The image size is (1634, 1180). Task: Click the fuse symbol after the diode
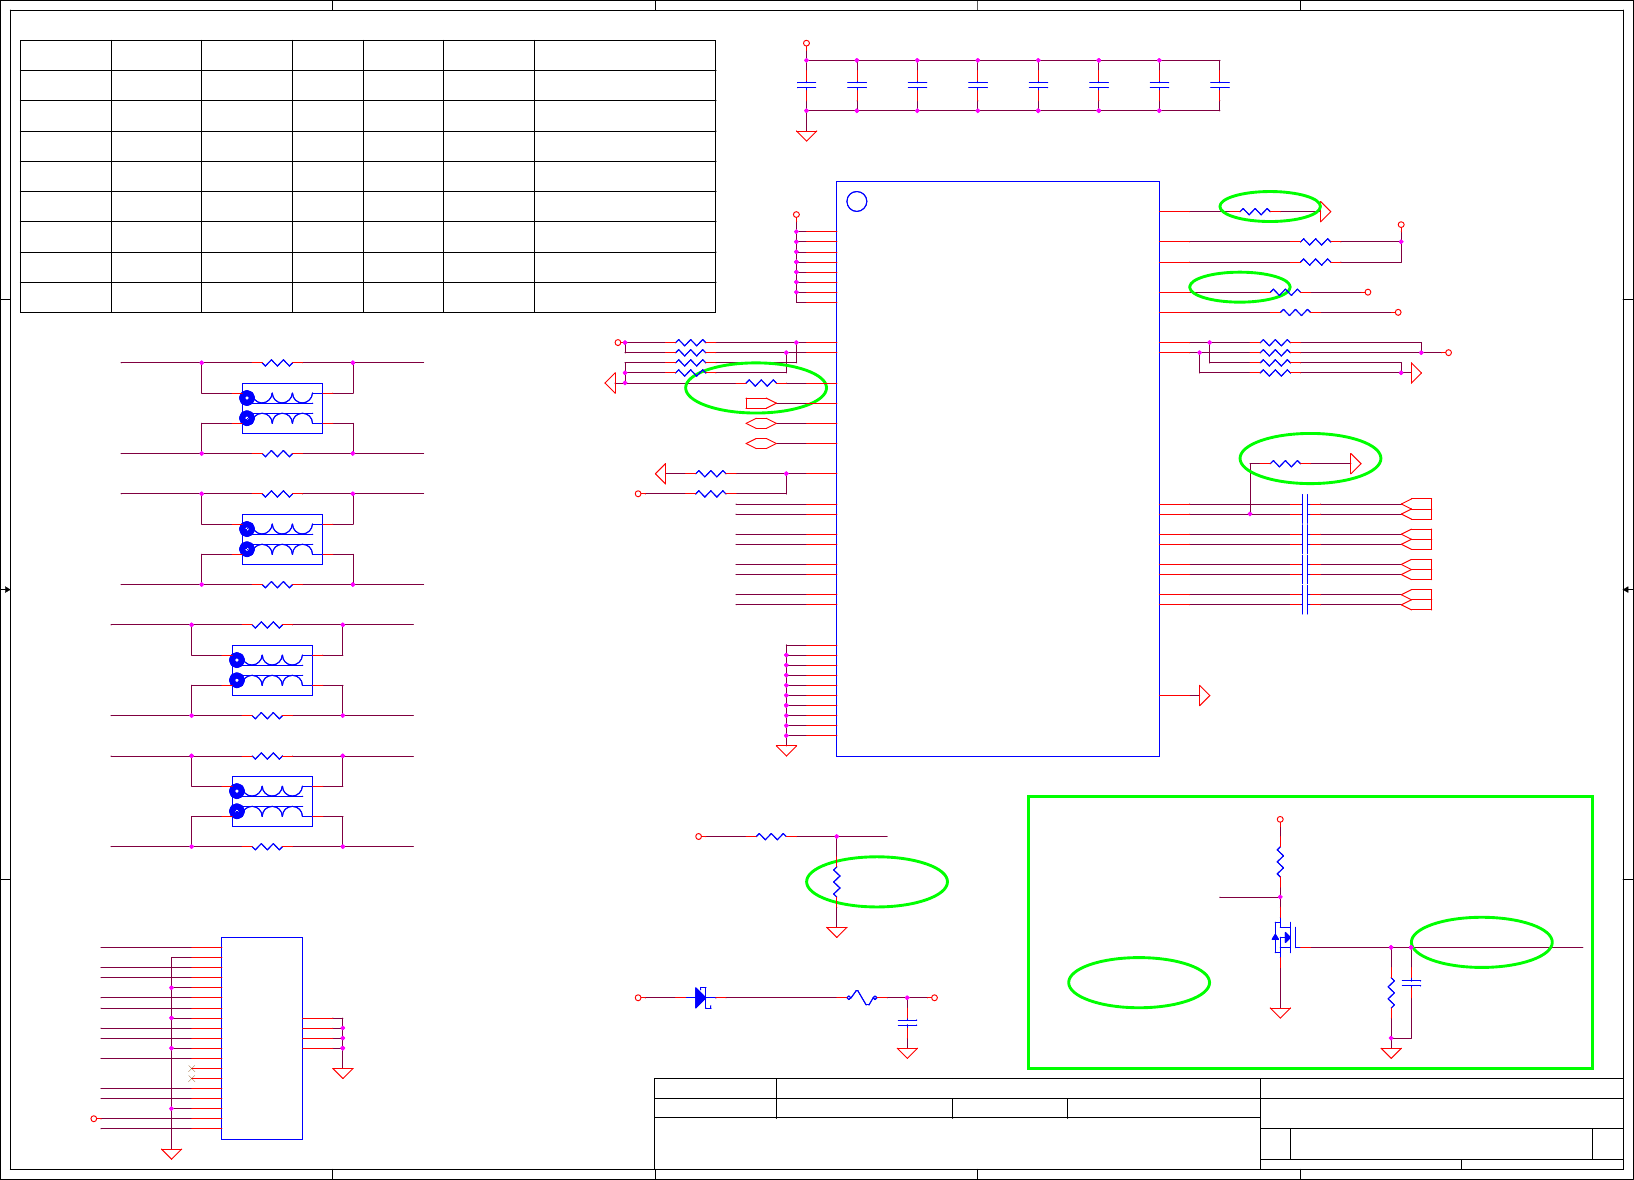[x=861, y=997]
